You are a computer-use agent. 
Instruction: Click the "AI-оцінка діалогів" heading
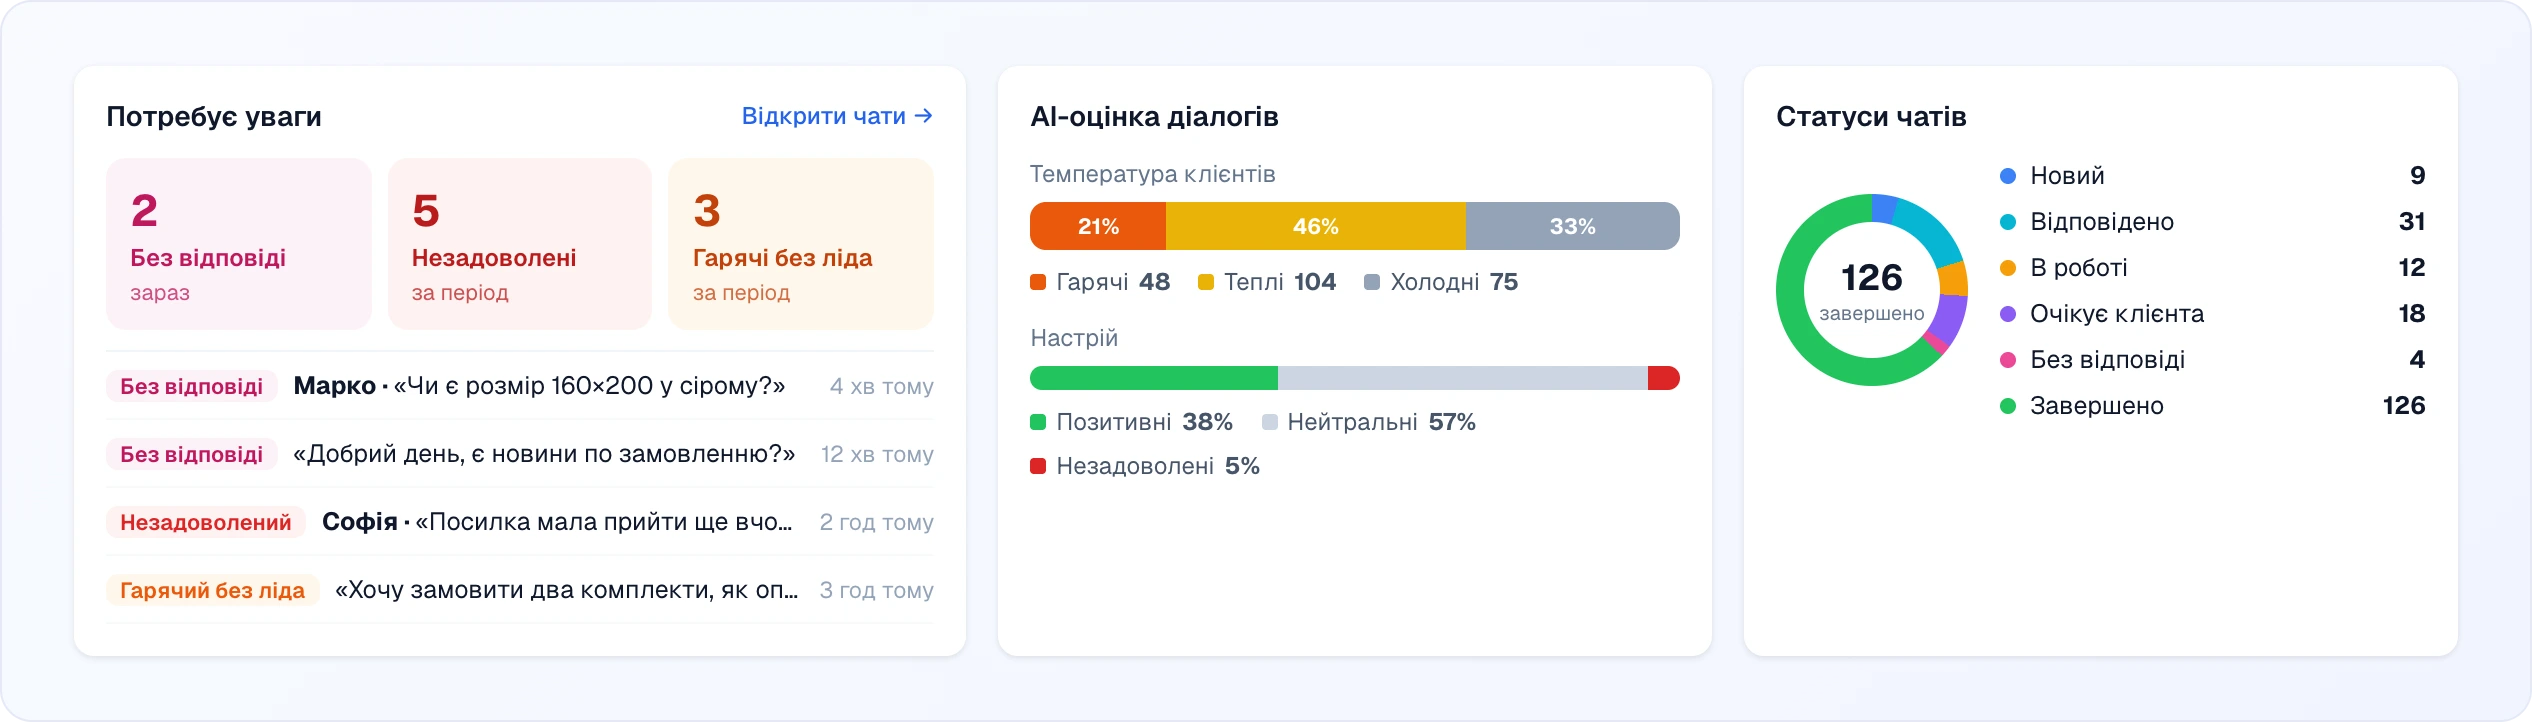(x=1154, y=117)
